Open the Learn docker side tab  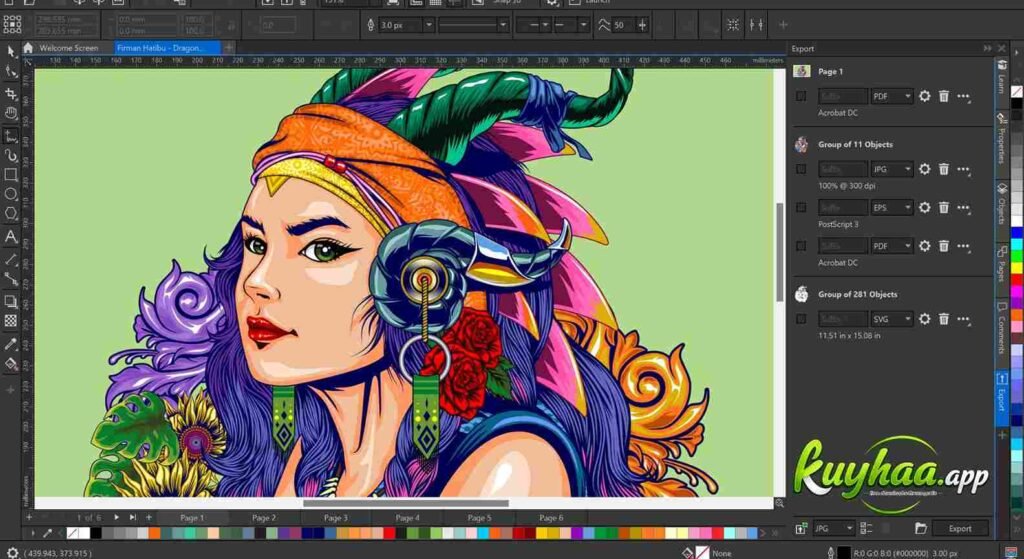click(x=1001, y=77)
